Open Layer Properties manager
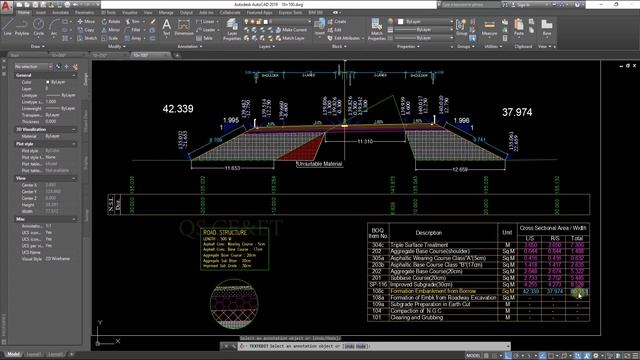640x360 pixels. pyautogui.click(x=232, y=29)
